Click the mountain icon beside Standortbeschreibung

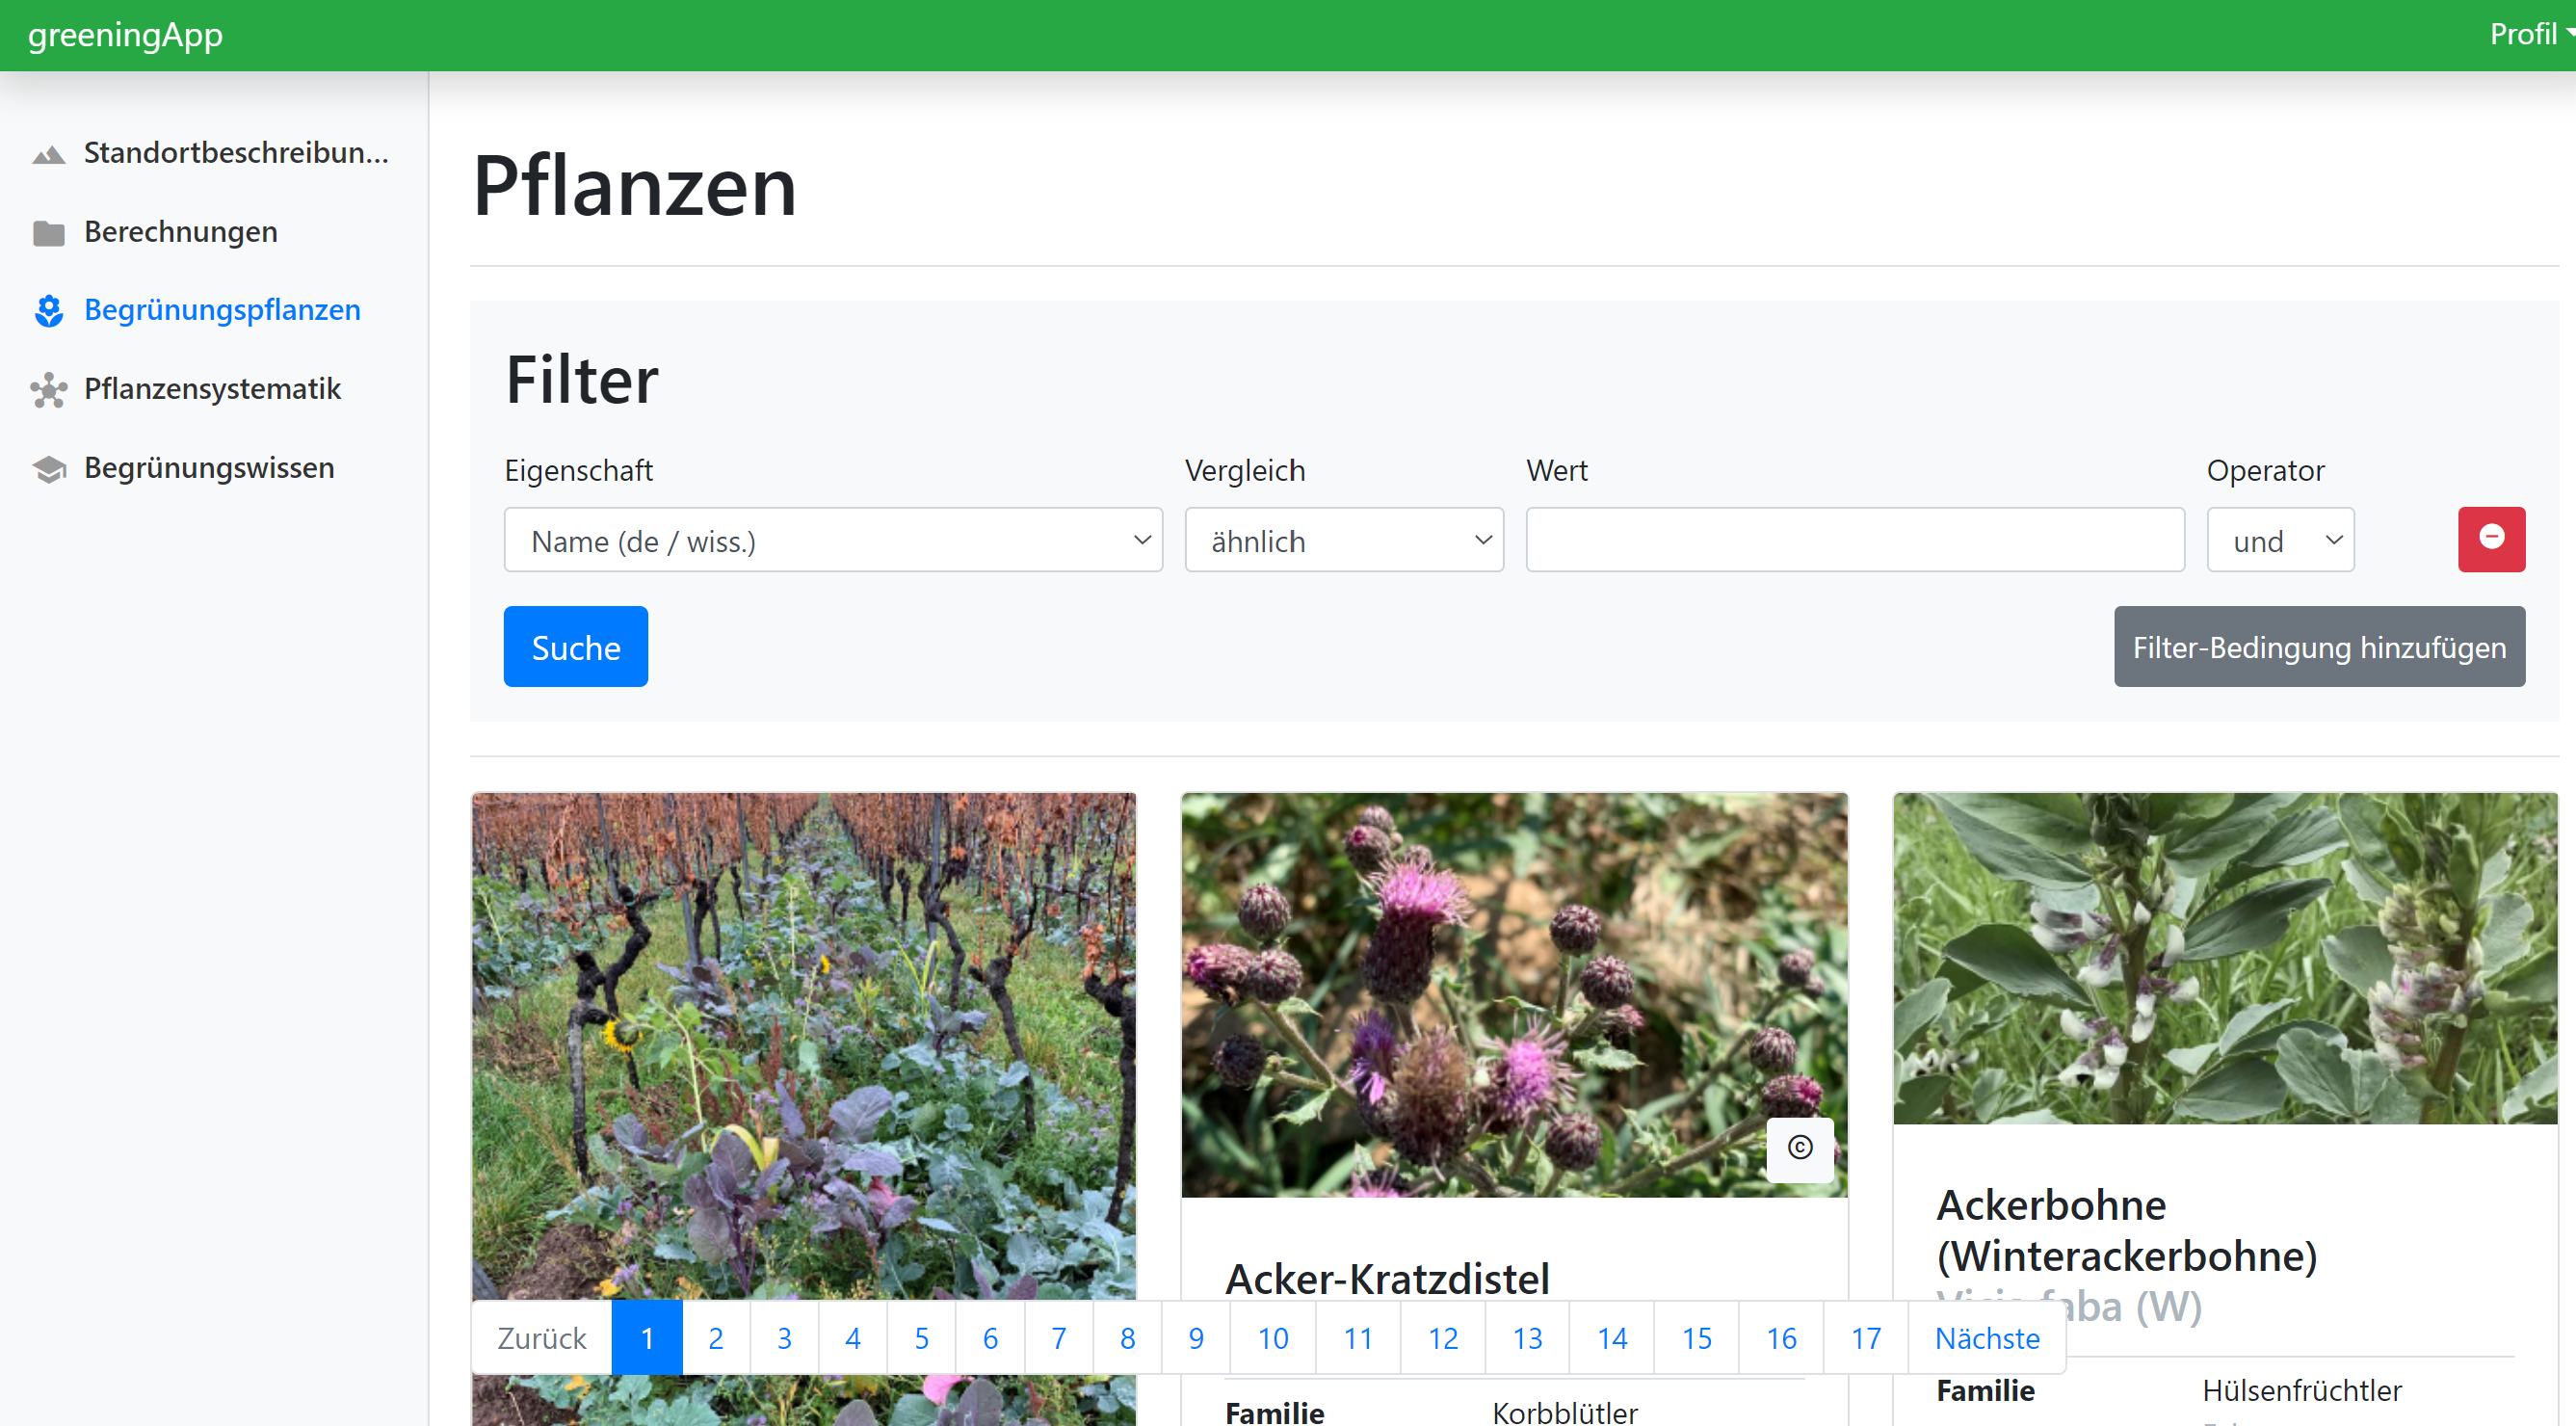coord(49,154)
